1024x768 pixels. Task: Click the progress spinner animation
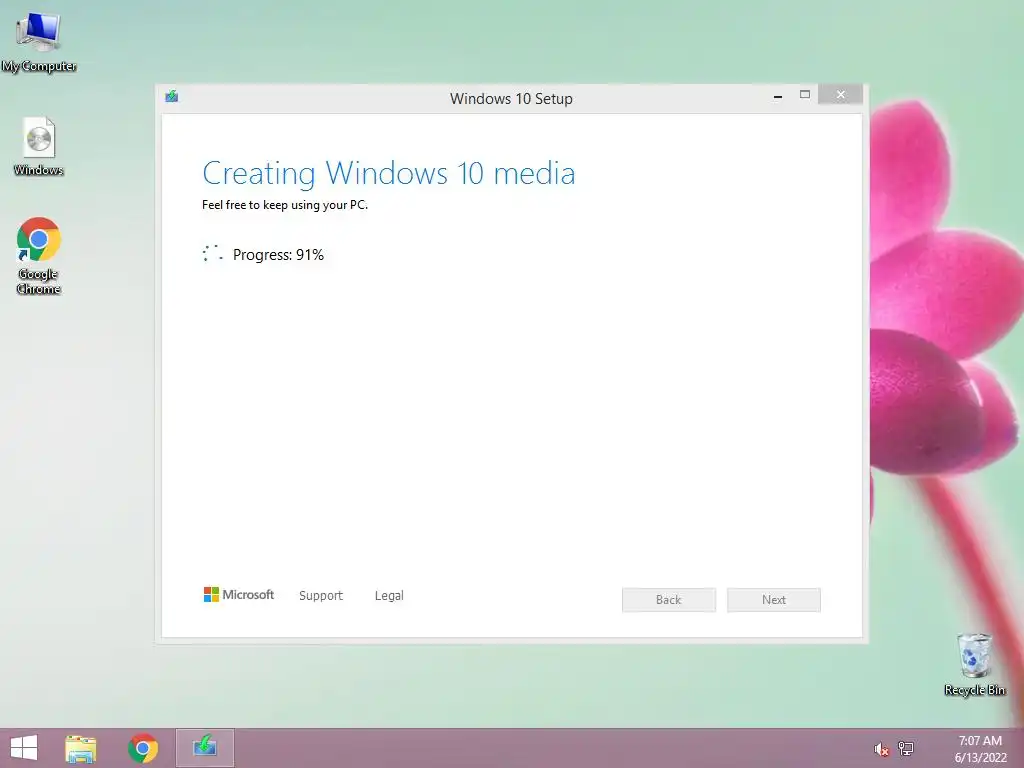pyautogui.click(x=213, y=253)
